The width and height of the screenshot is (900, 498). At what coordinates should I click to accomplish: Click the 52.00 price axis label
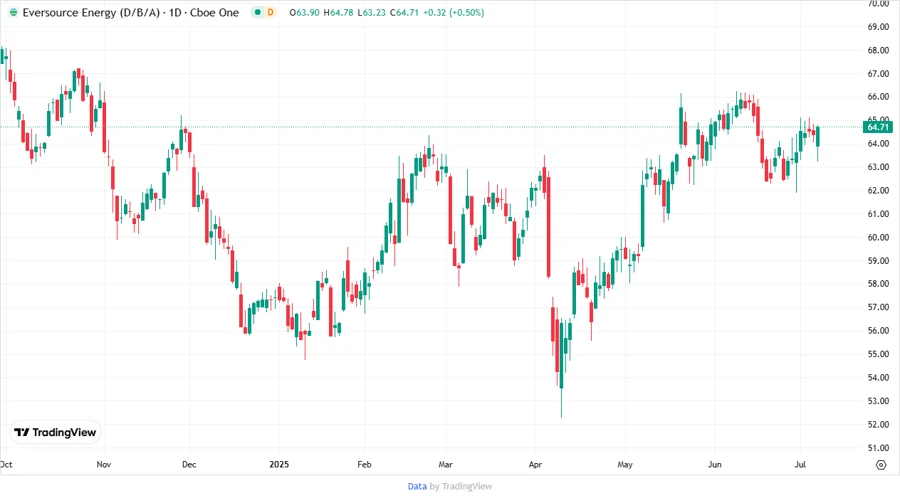tap(878, 425)
